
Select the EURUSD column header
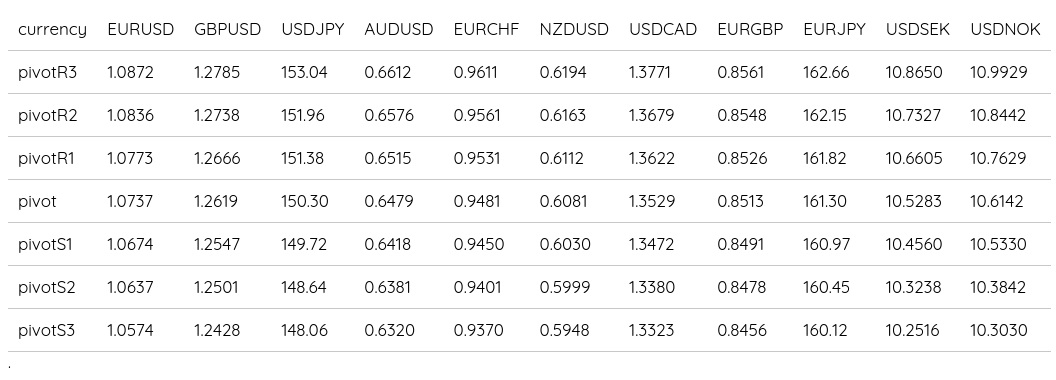pos(141,30)
